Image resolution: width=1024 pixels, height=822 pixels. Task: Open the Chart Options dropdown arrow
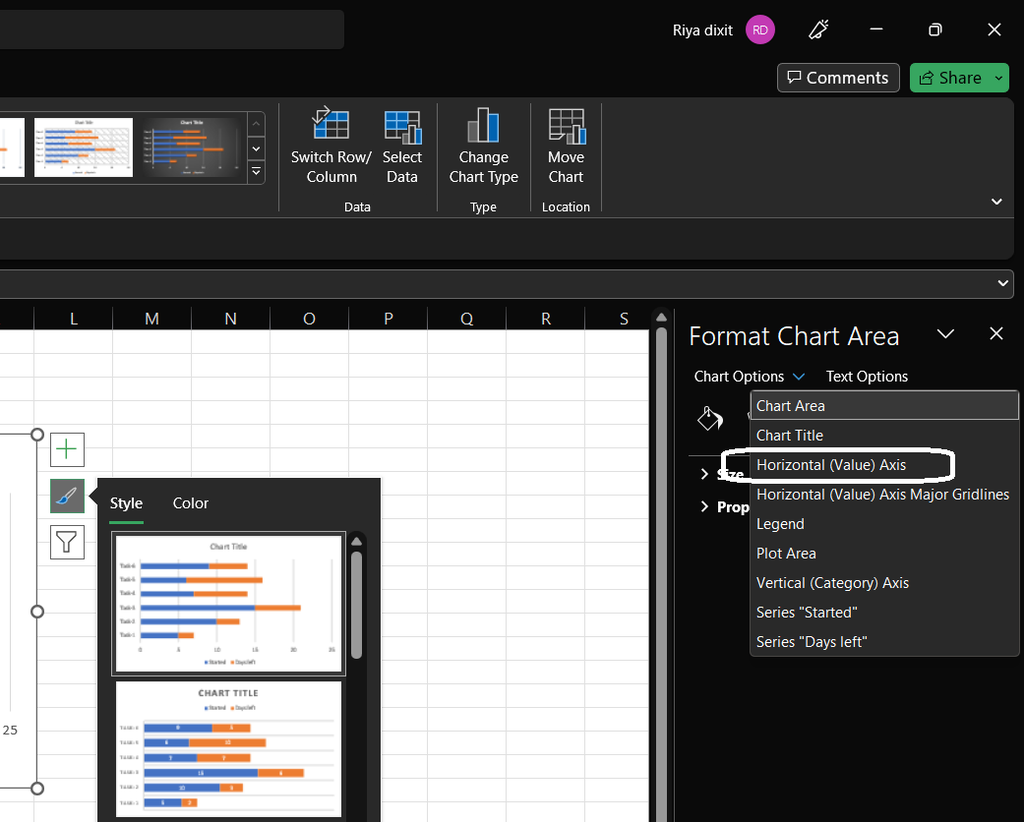click(x=798, y=377)
